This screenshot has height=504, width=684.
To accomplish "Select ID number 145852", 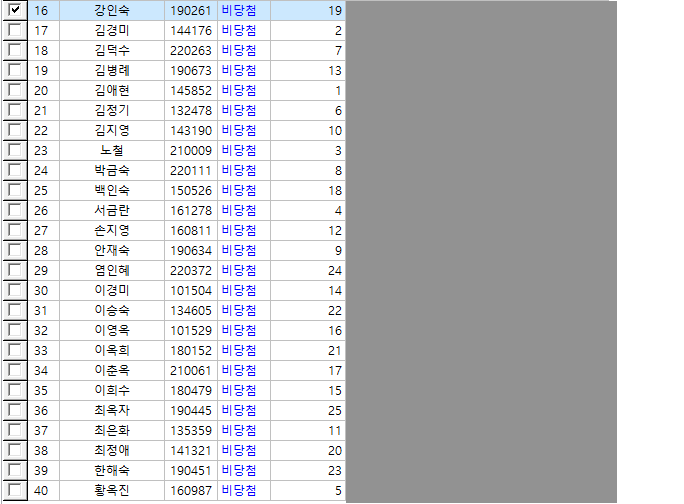I will [191, 90].
